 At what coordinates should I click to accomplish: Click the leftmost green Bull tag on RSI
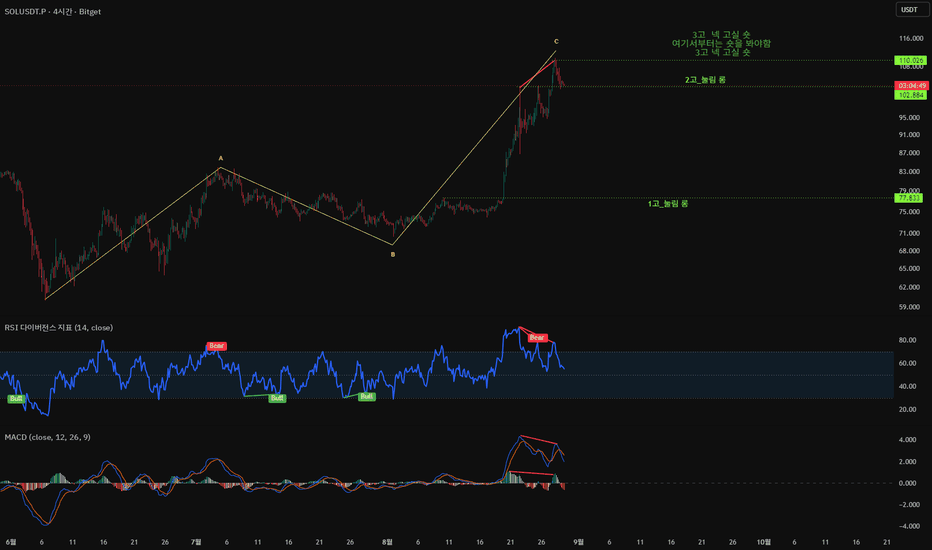pos(16,398)
